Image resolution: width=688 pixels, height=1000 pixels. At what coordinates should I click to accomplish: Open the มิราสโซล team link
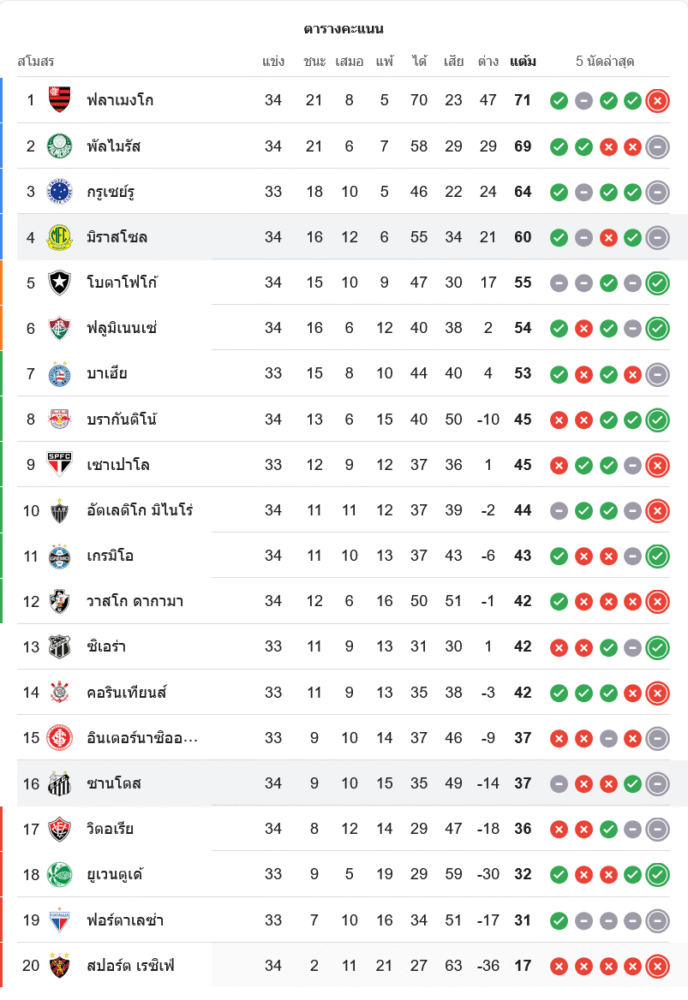117,237
